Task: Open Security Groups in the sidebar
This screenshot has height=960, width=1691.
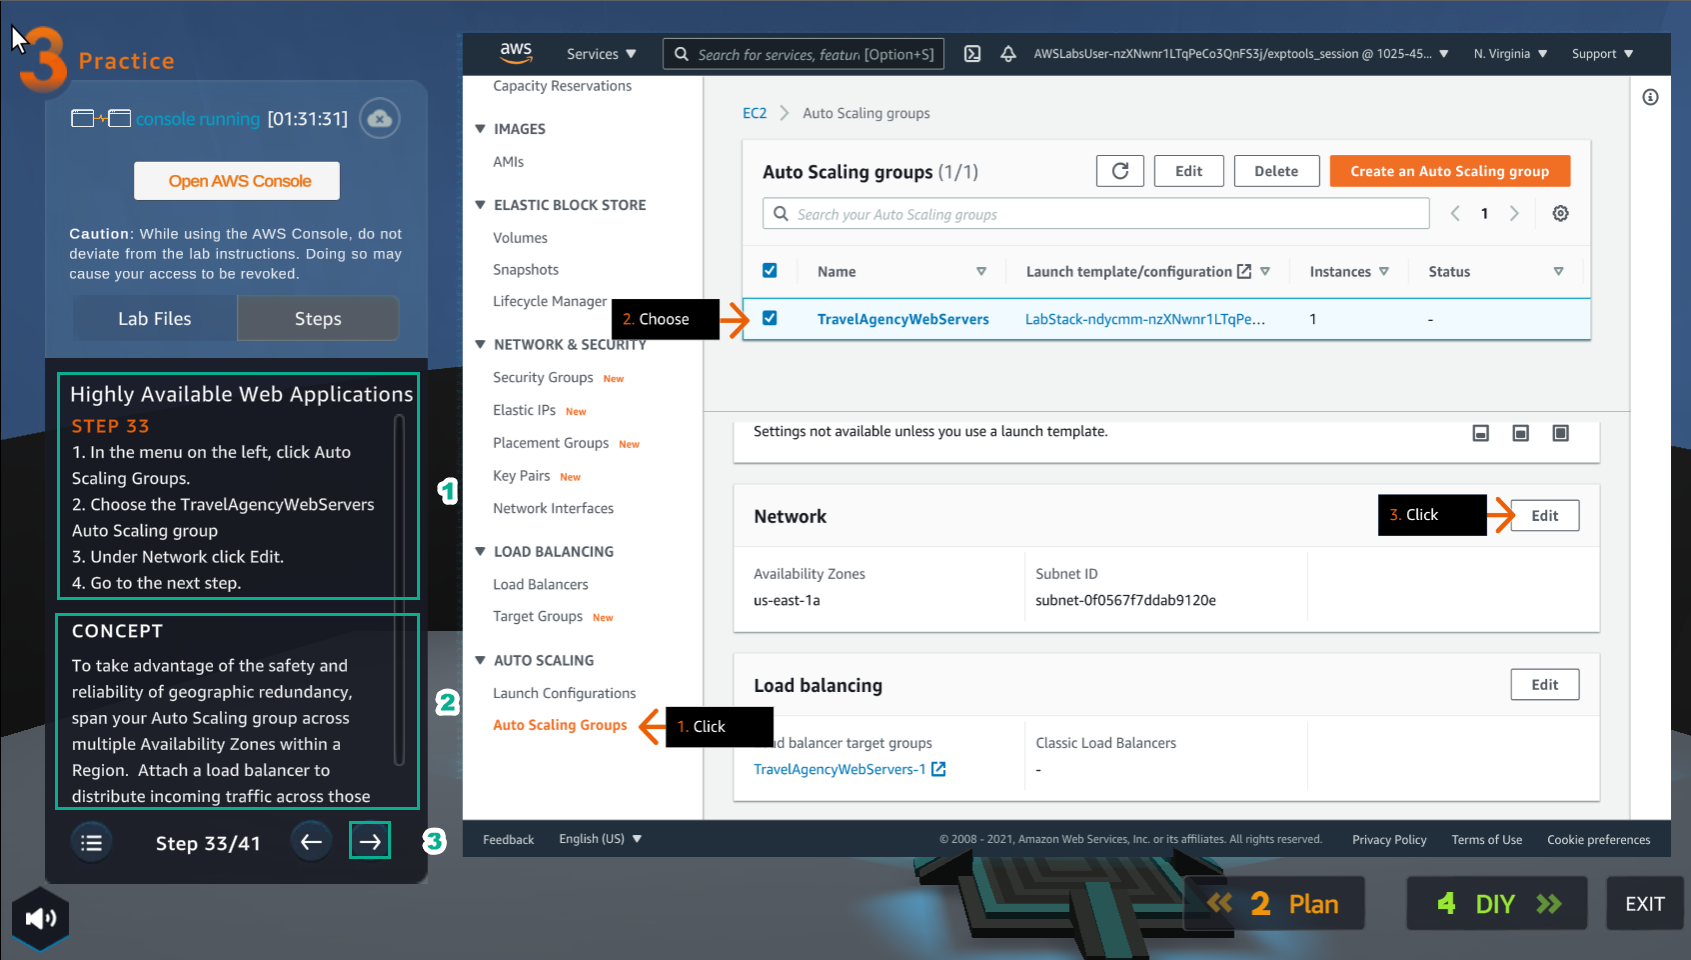Action: point(543,377)
